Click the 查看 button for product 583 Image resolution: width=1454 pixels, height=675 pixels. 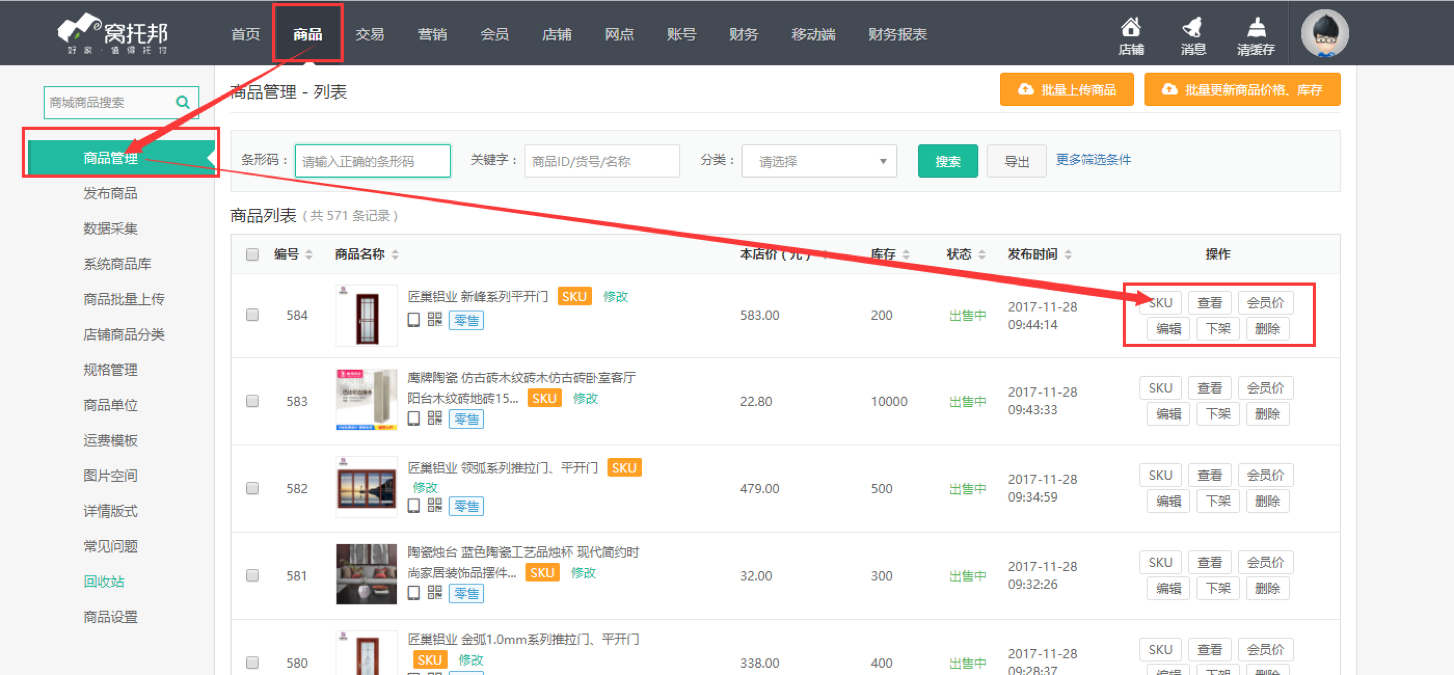[x=1210, y=389]
